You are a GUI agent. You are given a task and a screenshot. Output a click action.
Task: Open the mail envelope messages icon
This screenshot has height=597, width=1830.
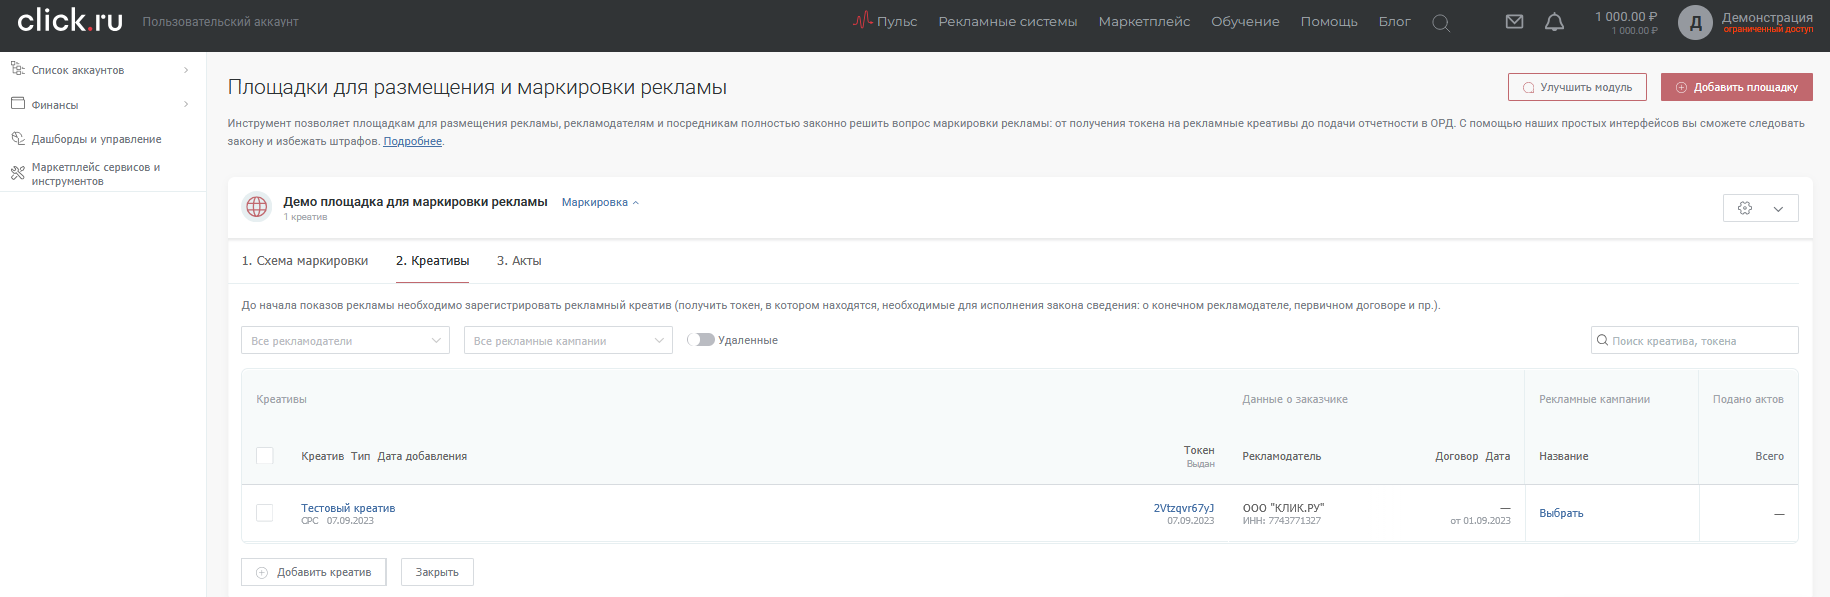point(1514,22)
